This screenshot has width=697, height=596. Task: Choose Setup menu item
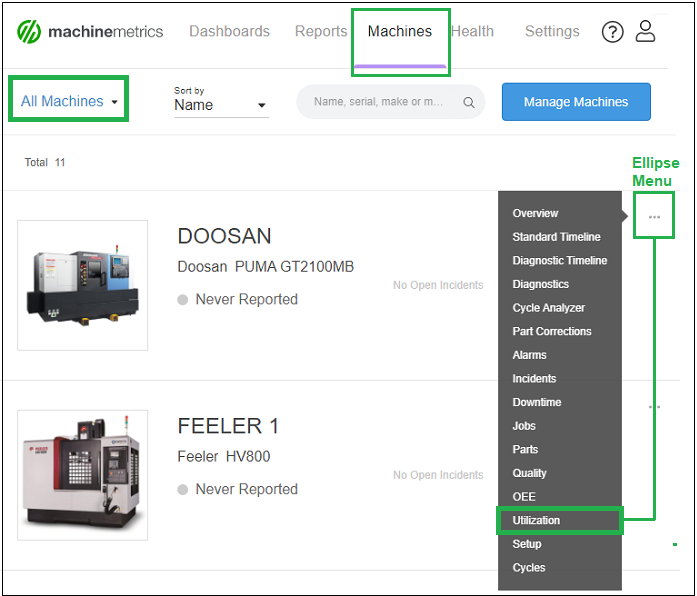point(527,544)
